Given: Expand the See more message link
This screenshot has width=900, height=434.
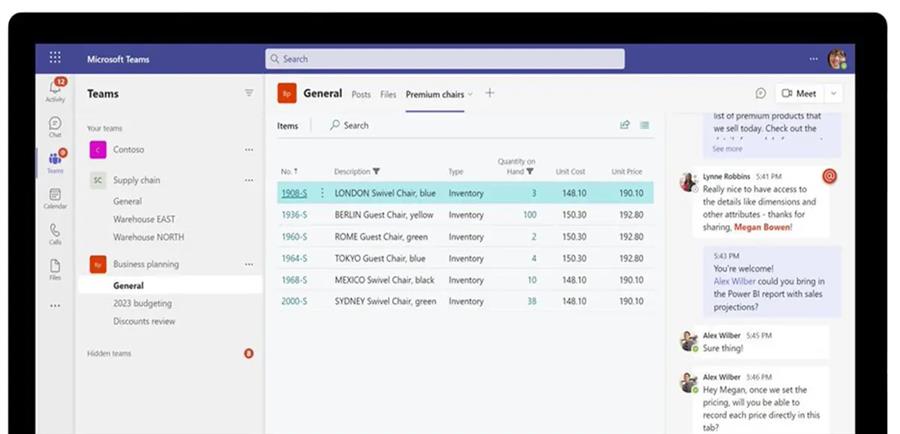Looking at the screenshot, I should pos(727,149).
